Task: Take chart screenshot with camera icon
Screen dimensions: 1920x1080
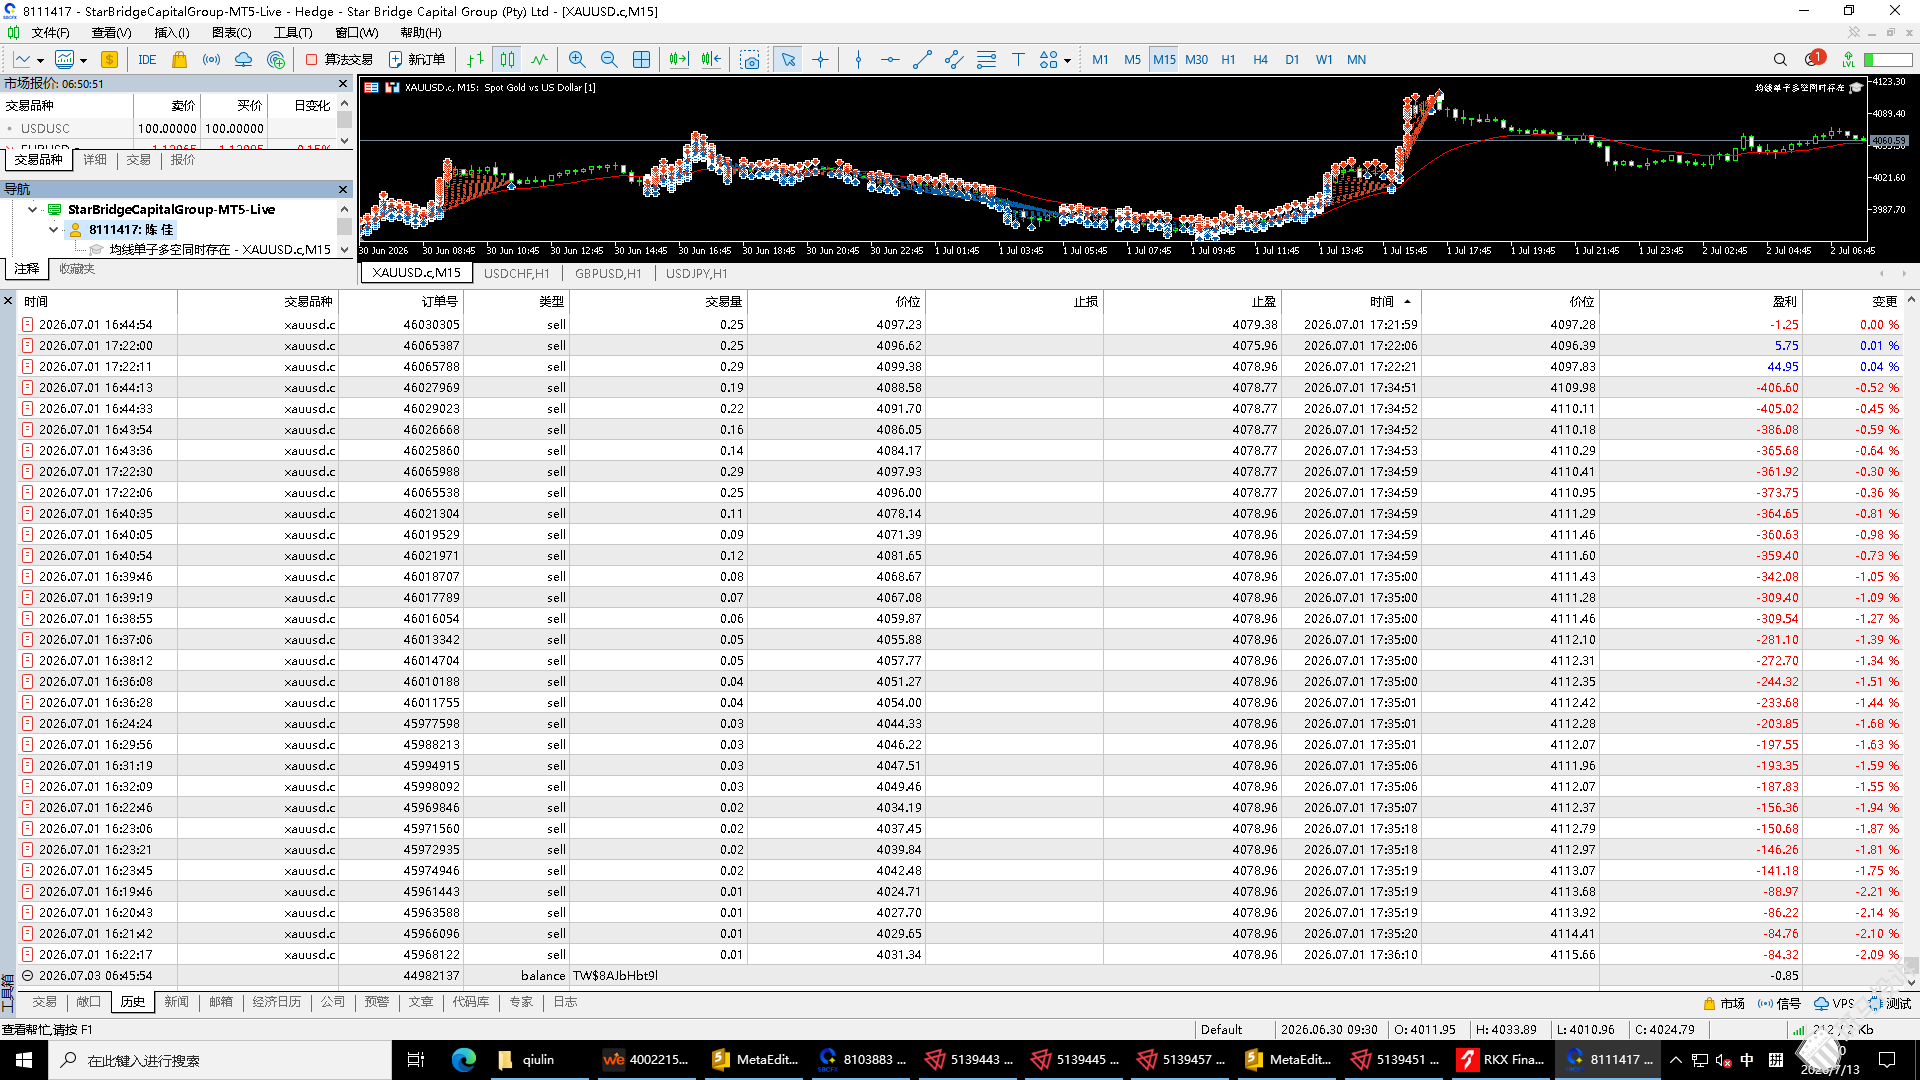Action: [x=750, y=60]
